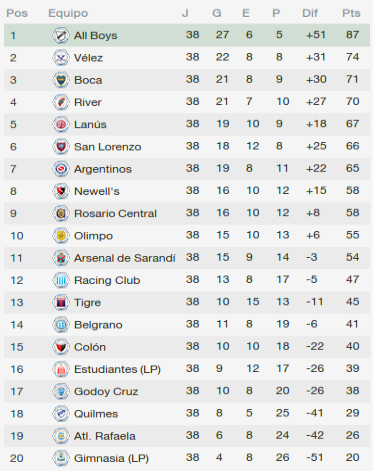Click the Pos column header
The height and width of the screenshot is (471, 373).
(17, 13)
